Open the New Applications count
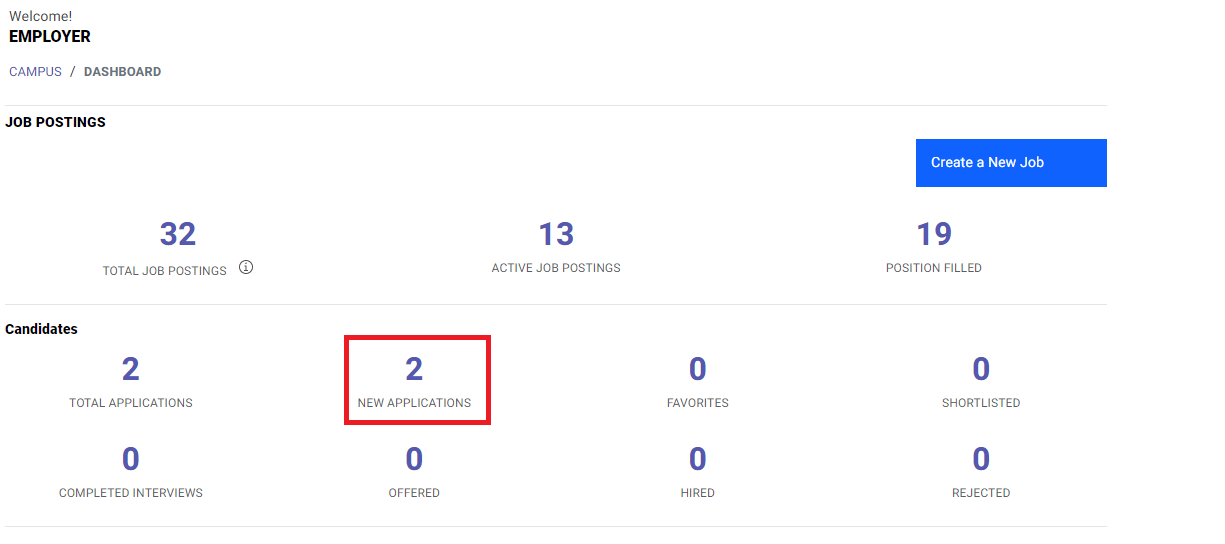Screen dimensions: 1225x544 (414, 369)
